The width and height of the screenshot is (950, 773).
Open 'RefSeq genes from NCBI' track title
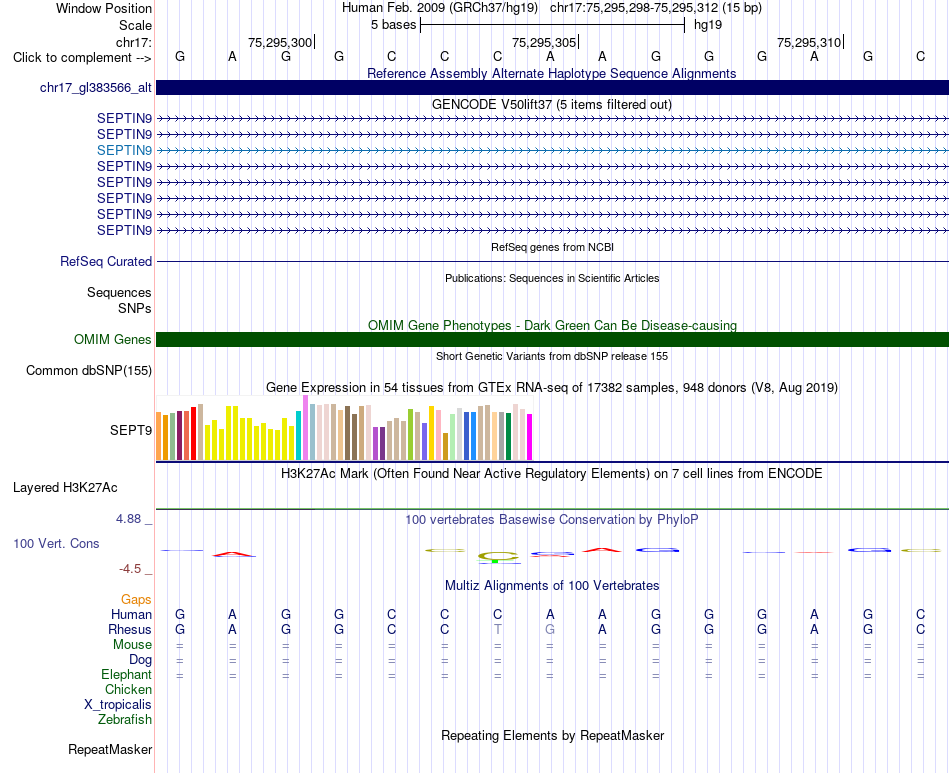[552, 247]
